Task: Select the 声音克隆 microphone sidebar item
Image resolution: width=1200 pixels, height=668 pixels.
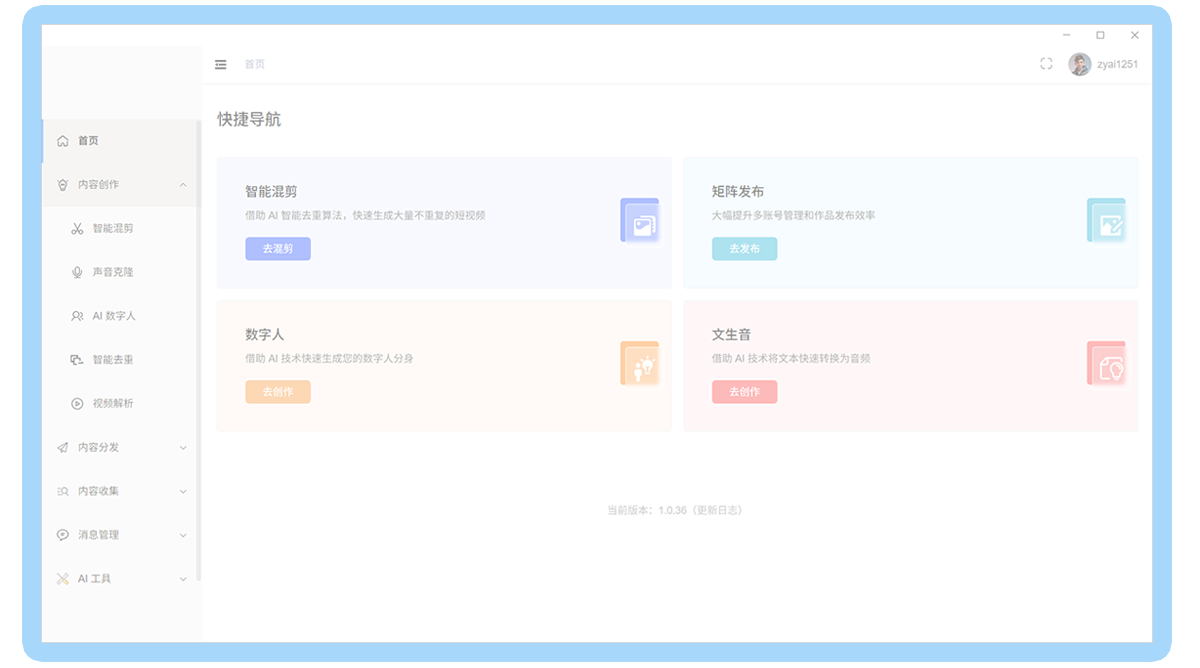Action: pos(112,272)
